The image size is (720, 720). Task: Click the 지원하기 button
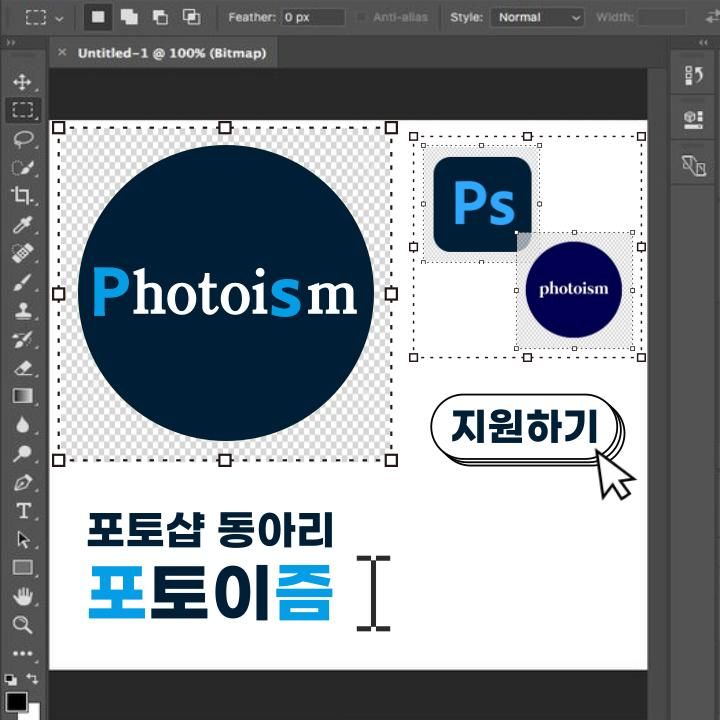525,427
